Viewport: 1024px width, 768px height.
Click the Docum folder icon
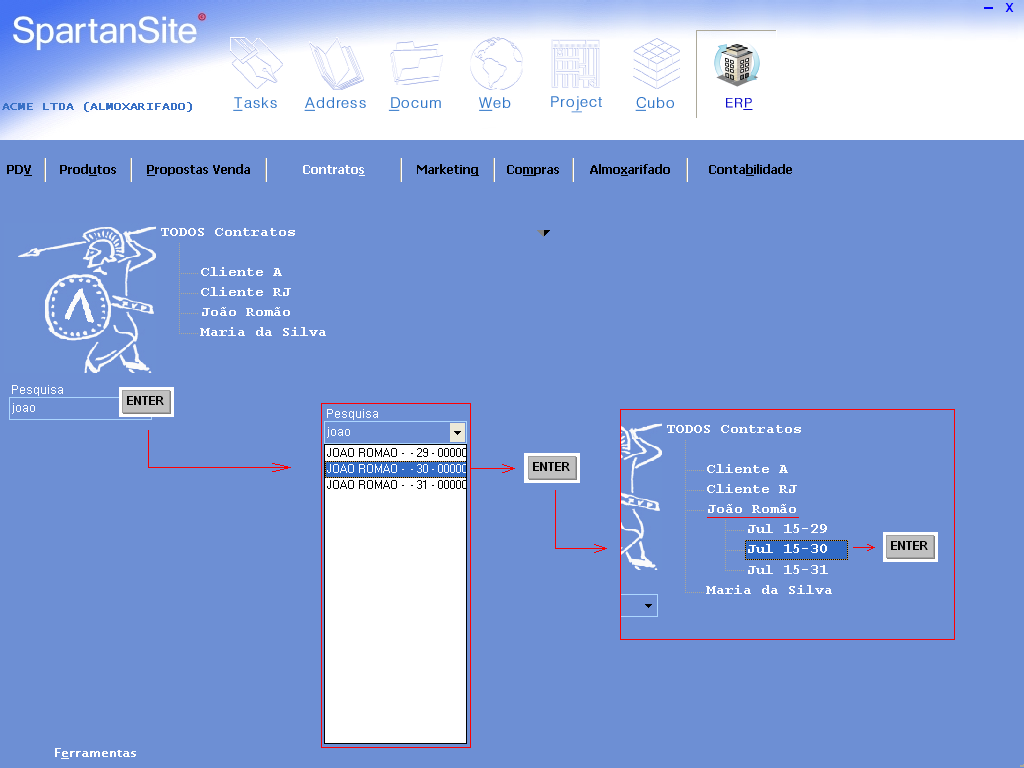point(416,65)
